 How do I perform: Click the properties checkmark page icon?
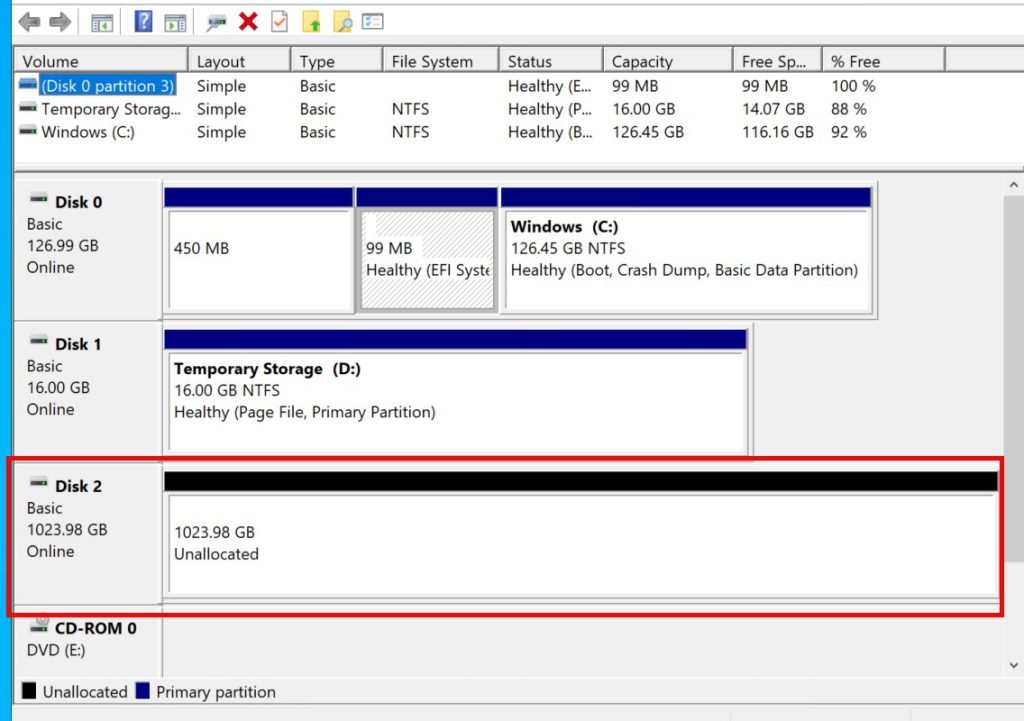280,22
